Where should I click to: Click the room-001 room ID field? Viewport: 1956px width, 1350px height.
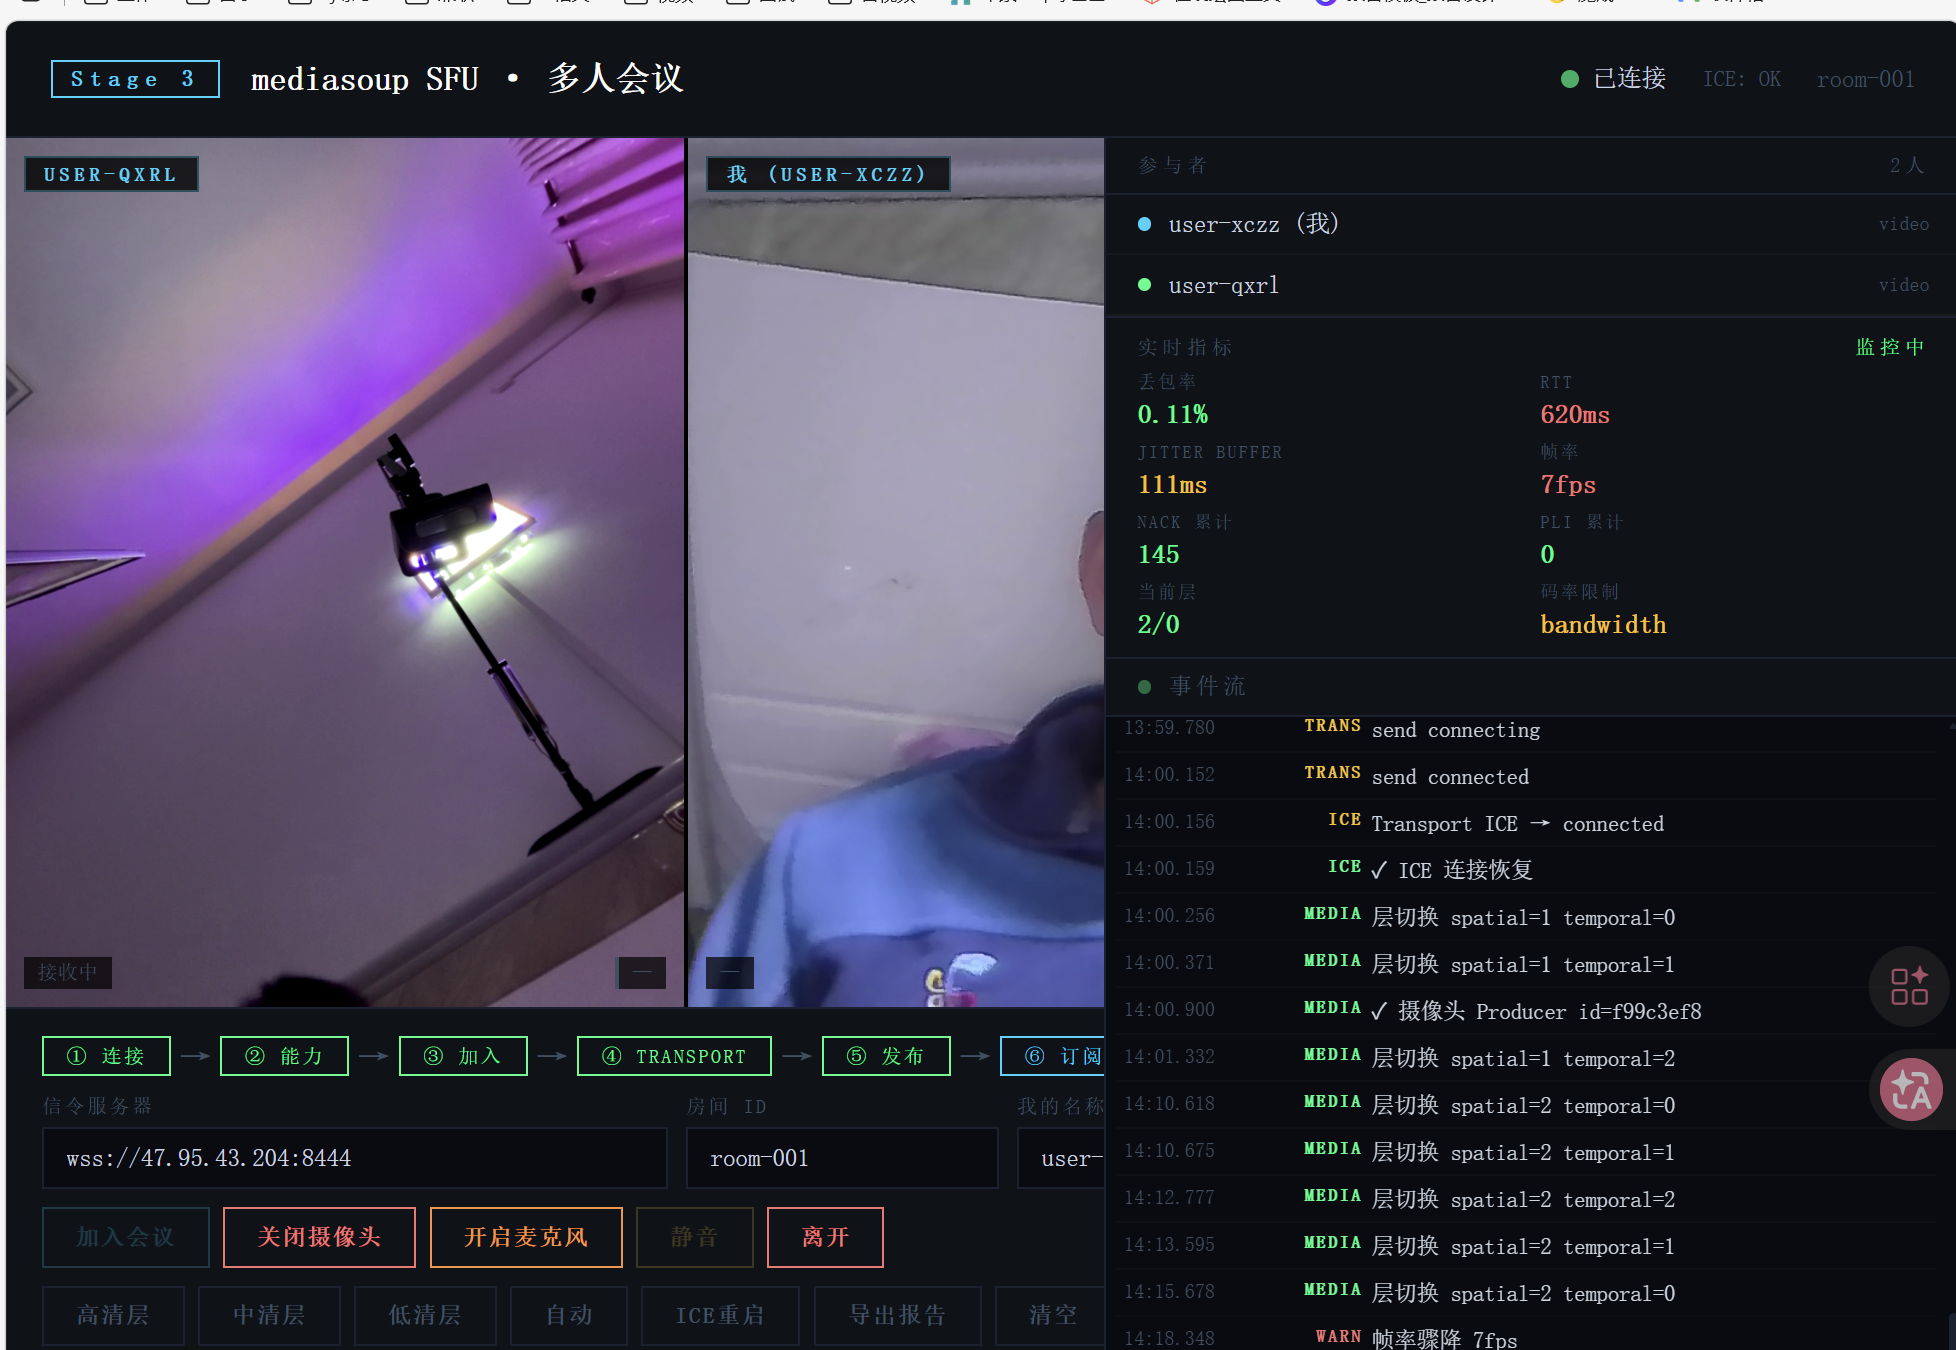coord(841,1158)
